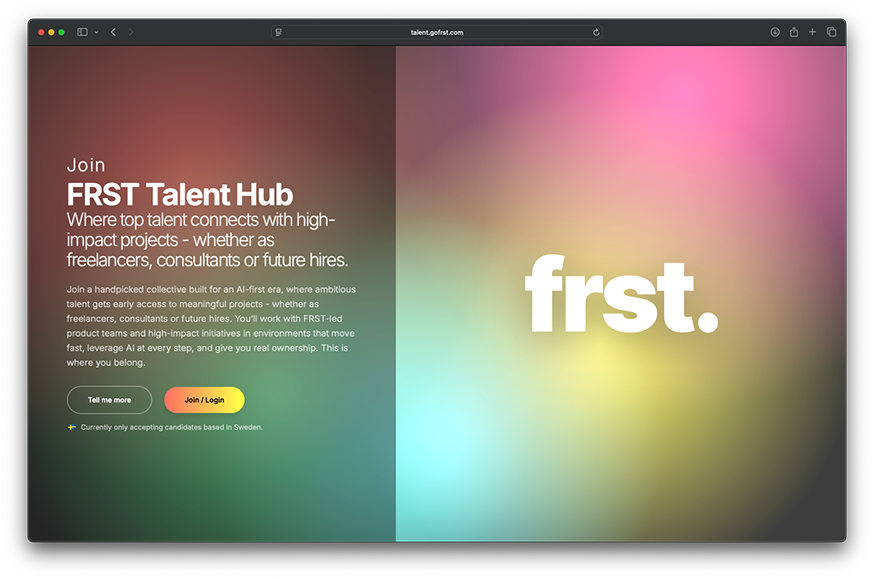Click the large frst. logo

(x=621, y=294)
